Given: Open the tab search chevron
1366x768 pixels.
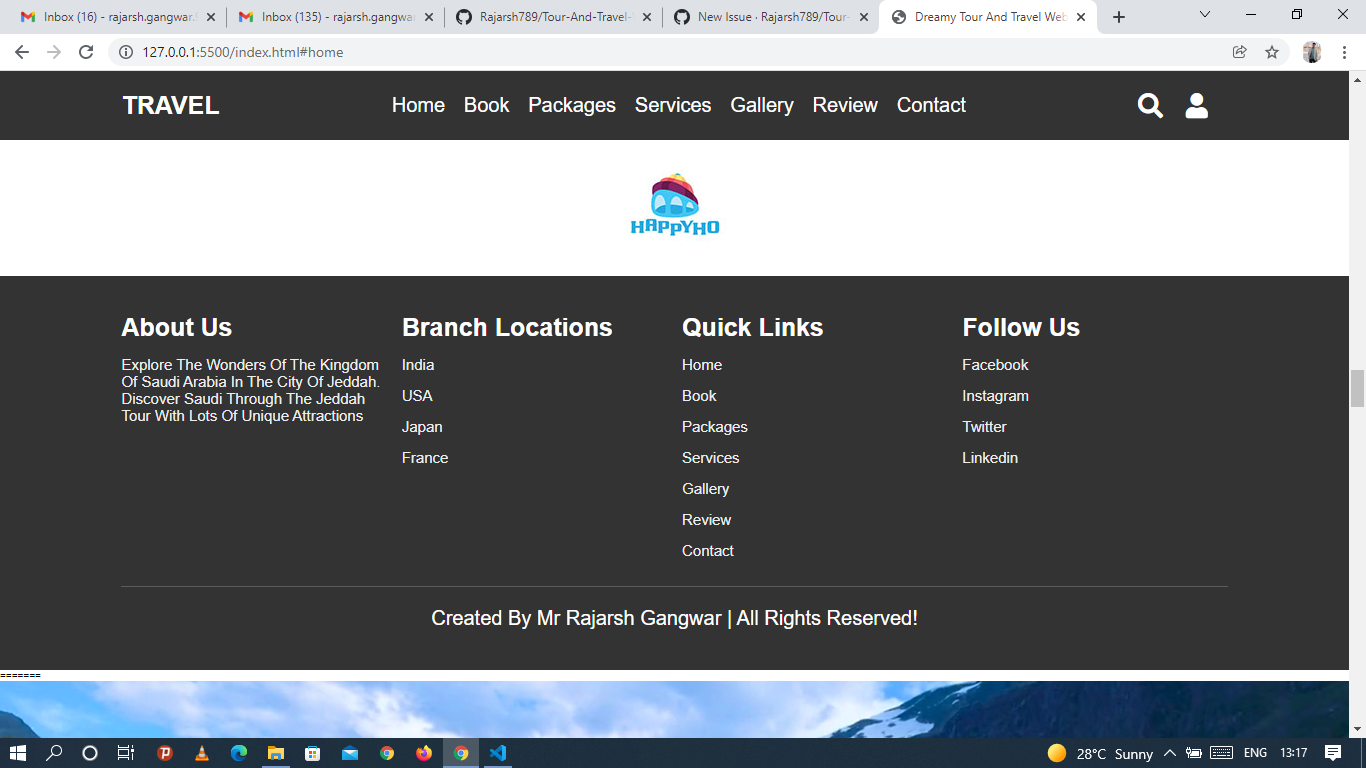Looking at the screenshot, I should 1205,15.
